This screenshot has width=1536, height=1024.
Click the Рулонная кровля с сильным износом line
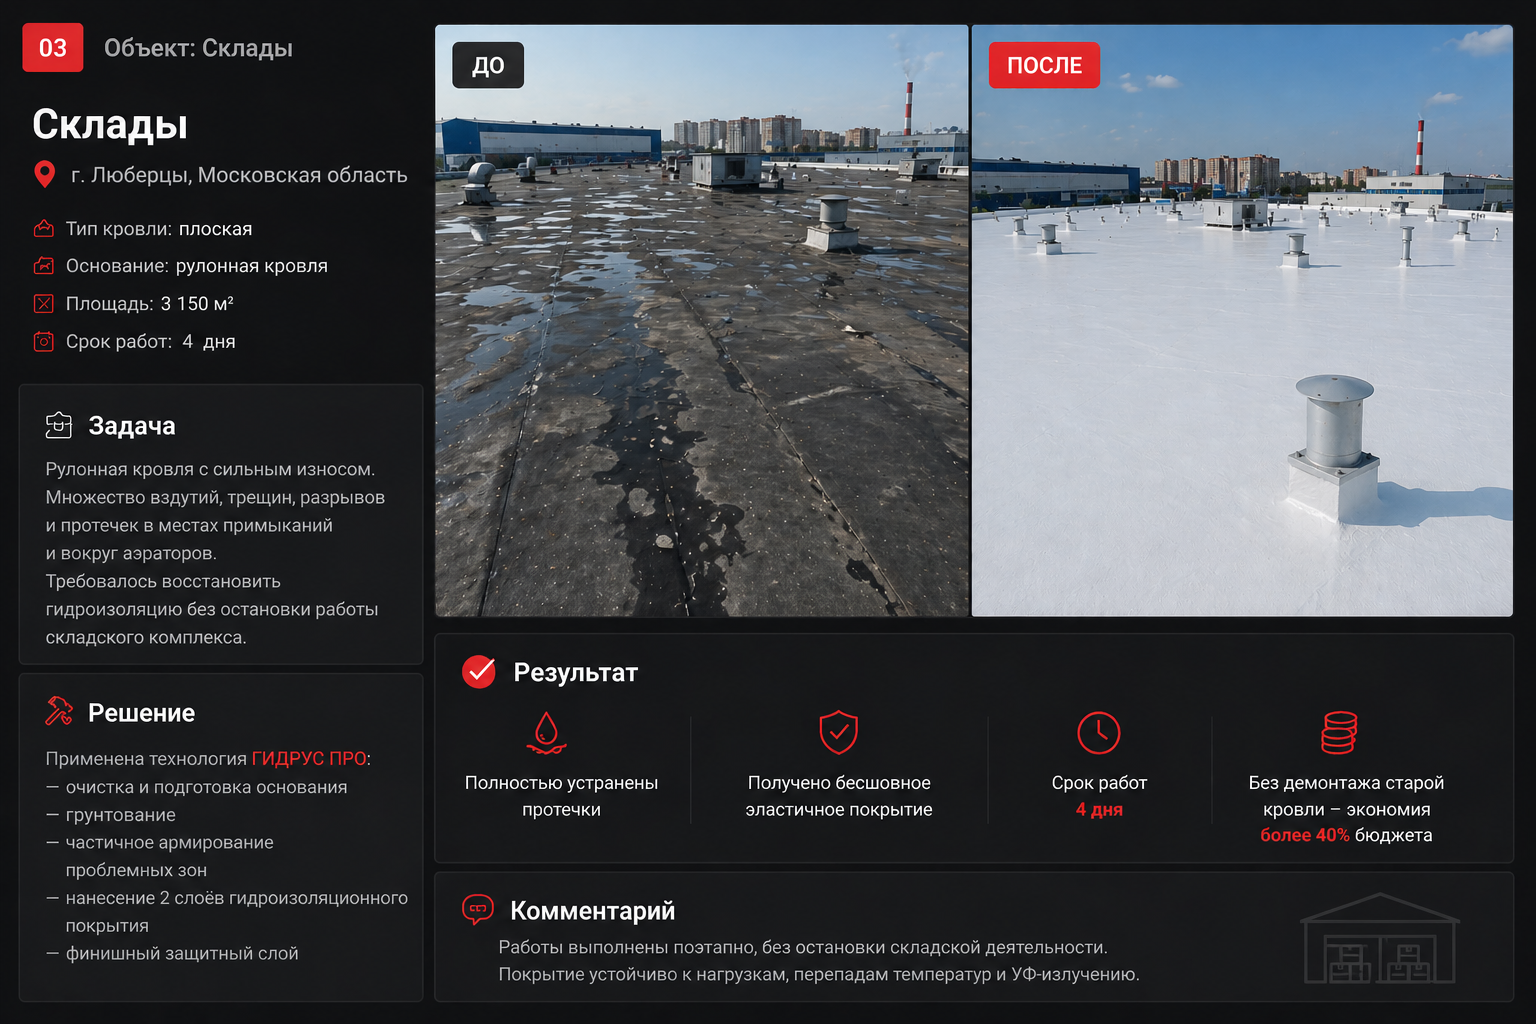pos(210,469)
